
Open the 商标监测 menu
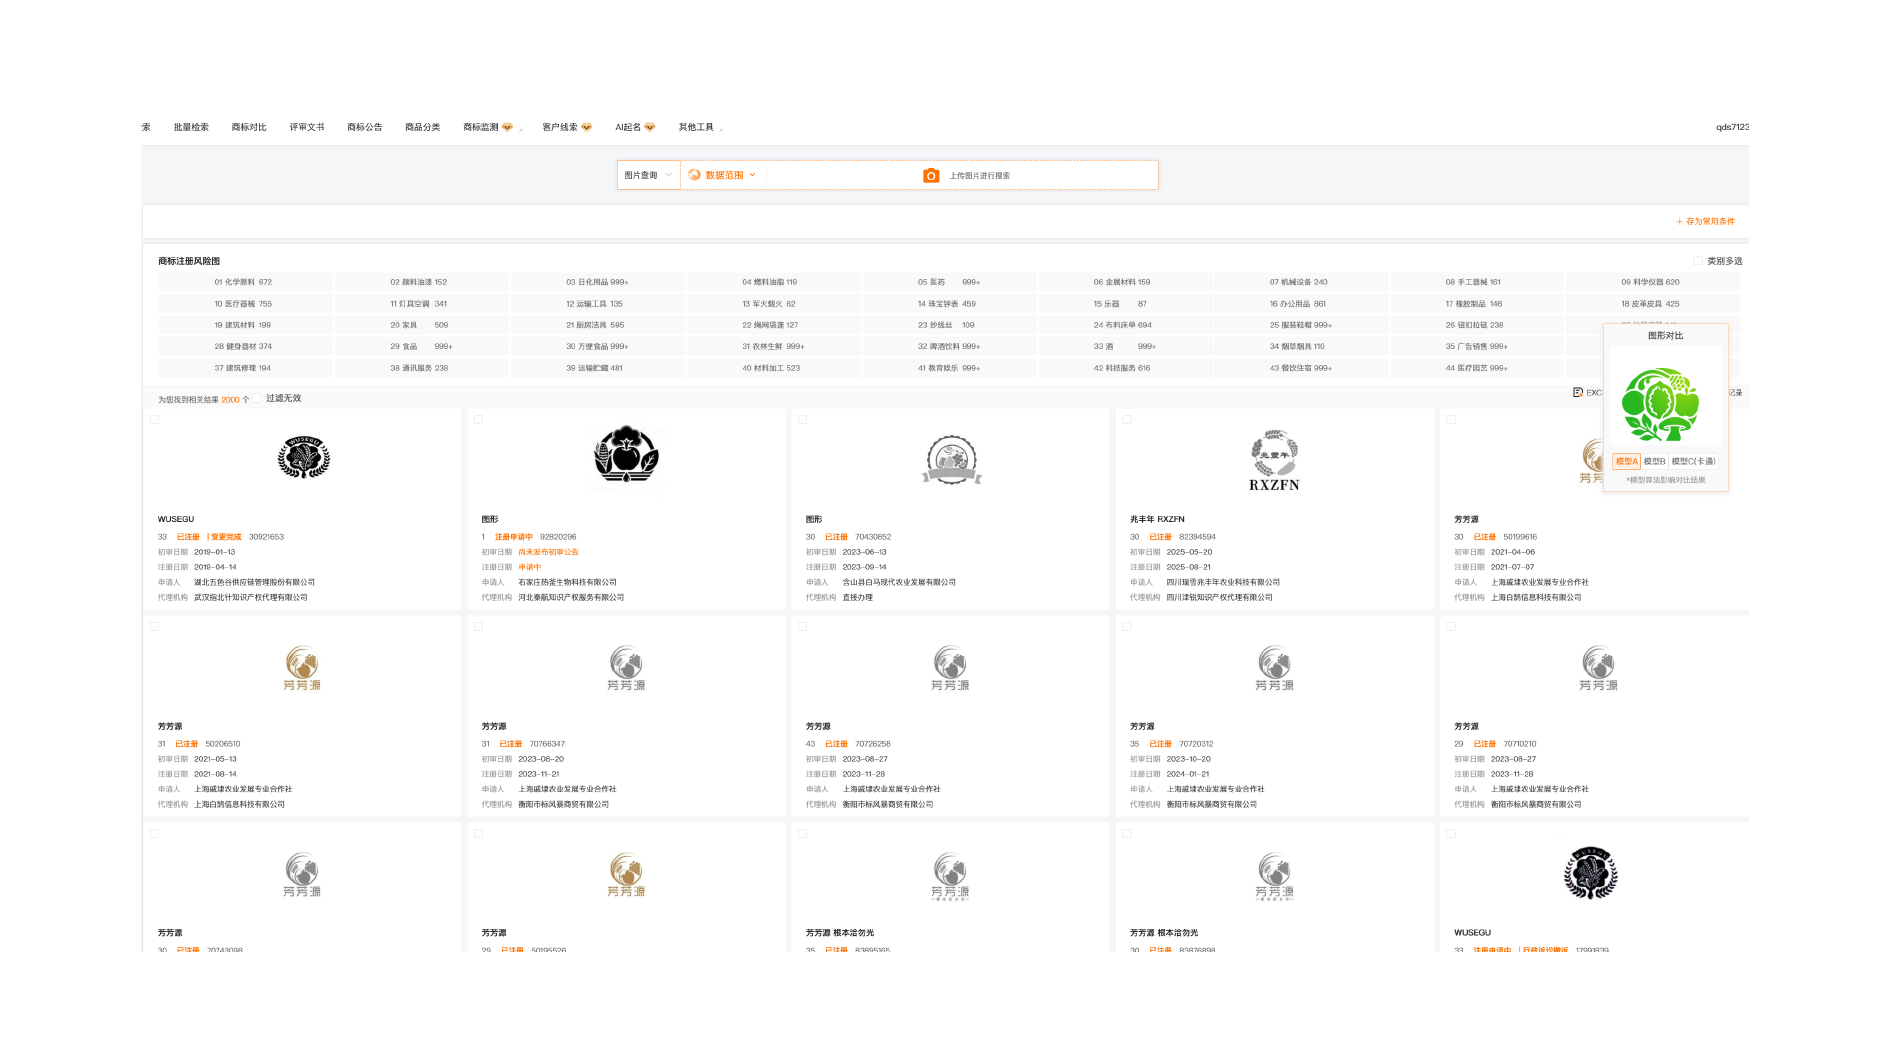481,127
